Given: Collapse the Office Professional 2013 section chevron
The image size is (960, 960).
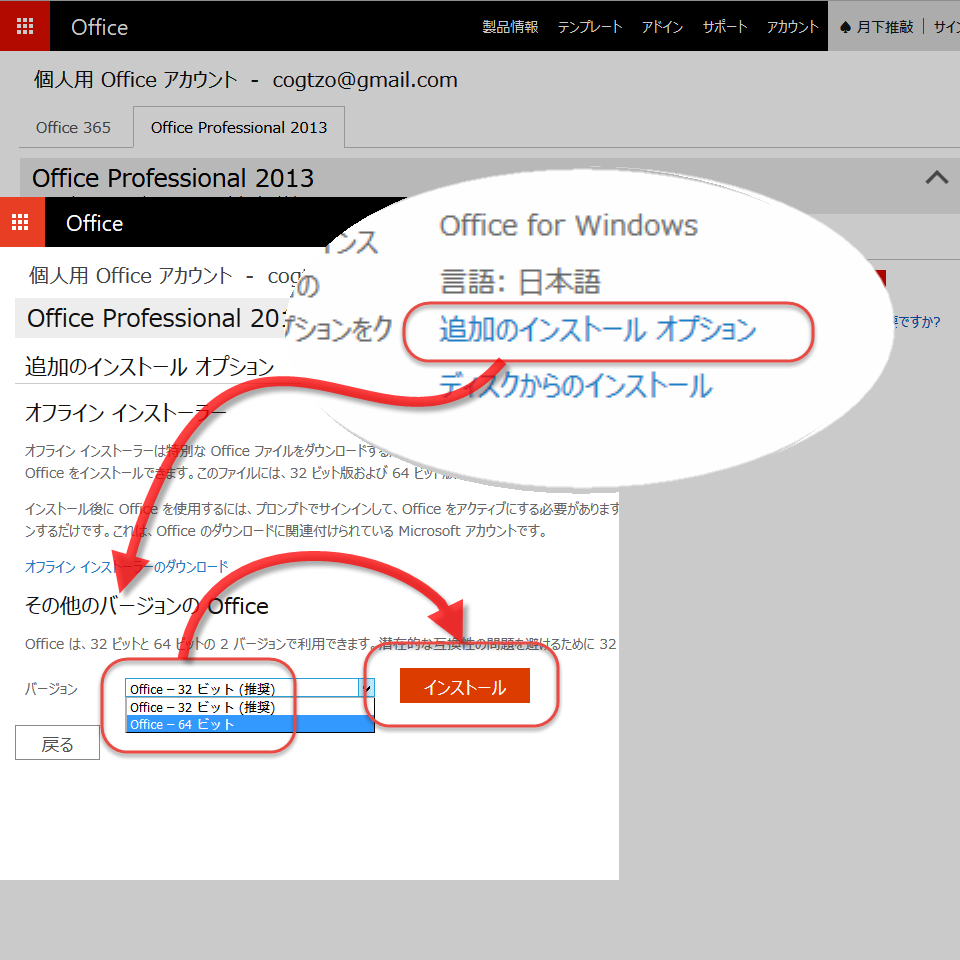Looking at the screenshot, I should pyautogui.click(x=936, y=177).
